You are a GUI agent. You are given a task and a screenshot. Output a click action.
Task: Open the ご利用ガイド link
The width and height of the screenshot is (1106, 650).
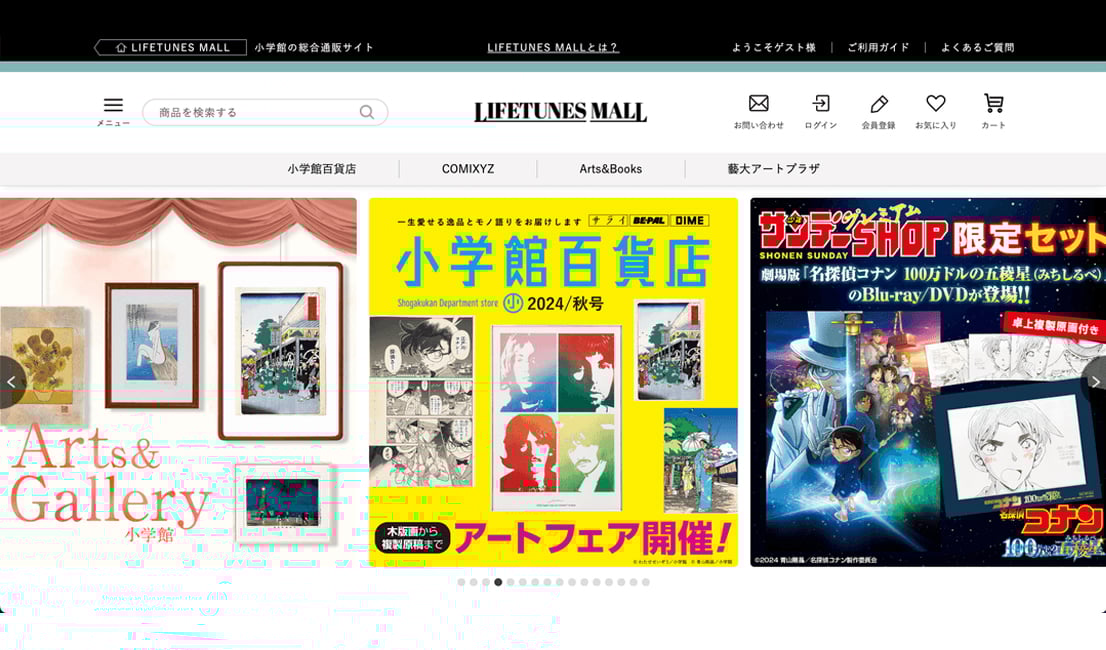coord(878,47)
